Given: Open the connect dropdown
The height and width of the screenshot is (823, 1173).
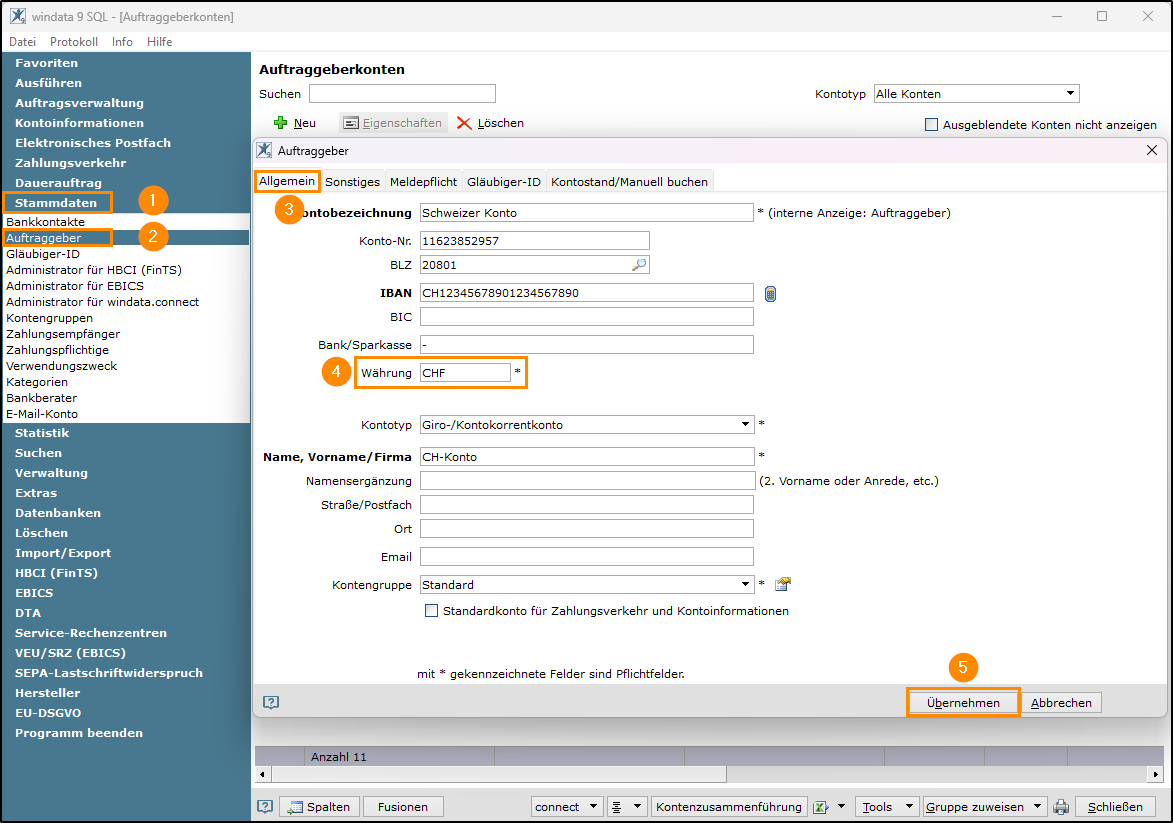Looking at the screenshot, I should click(566, 807).
